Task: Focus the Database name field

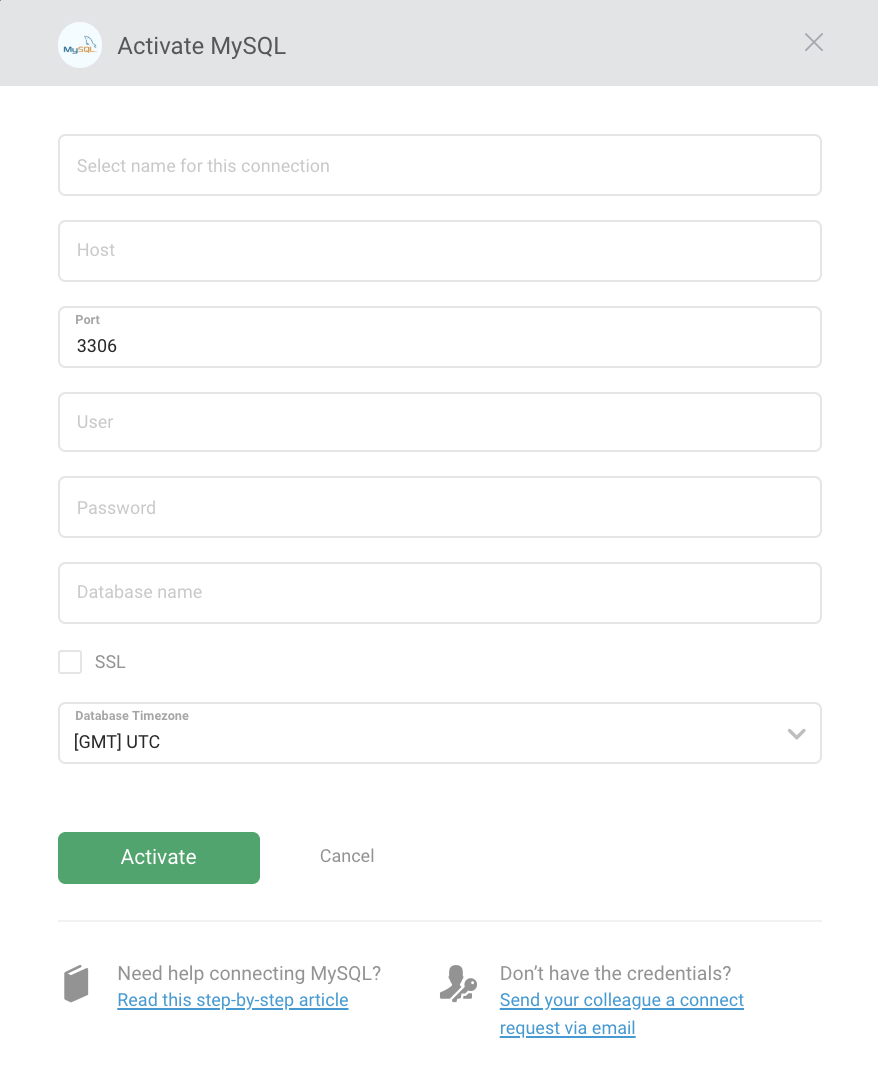Action: point(440,593)
